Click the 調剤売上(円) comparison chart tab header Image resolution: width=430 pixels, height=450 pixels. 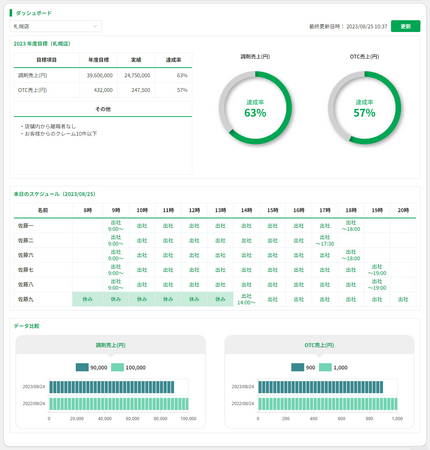[111, 345]
